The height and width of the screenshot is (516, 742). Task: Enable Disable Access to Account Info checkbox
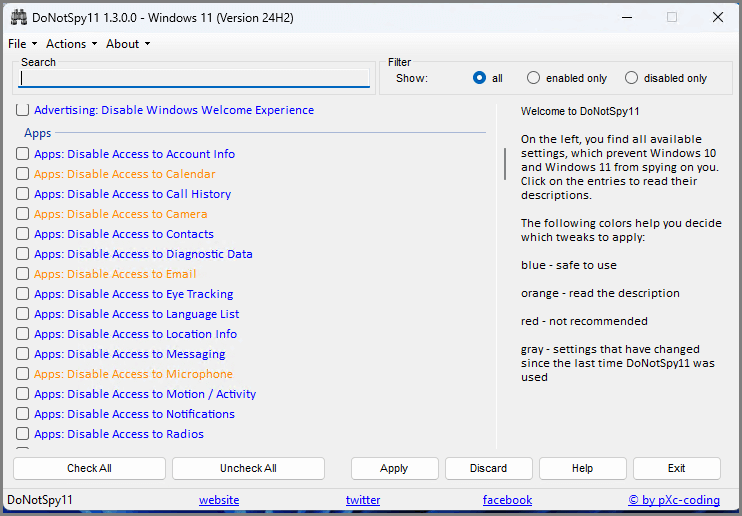pyautogui.click(x=23, y=154)
